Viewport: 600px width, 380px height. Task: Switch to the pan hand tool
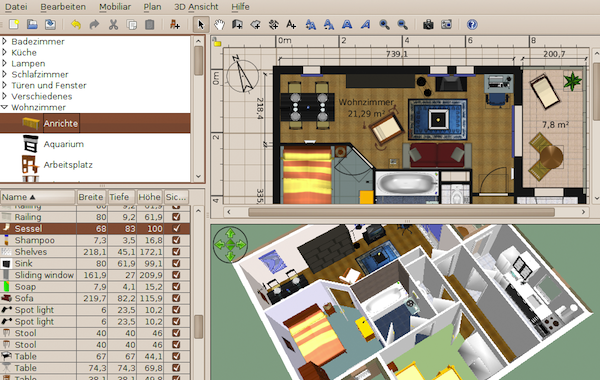219,24
